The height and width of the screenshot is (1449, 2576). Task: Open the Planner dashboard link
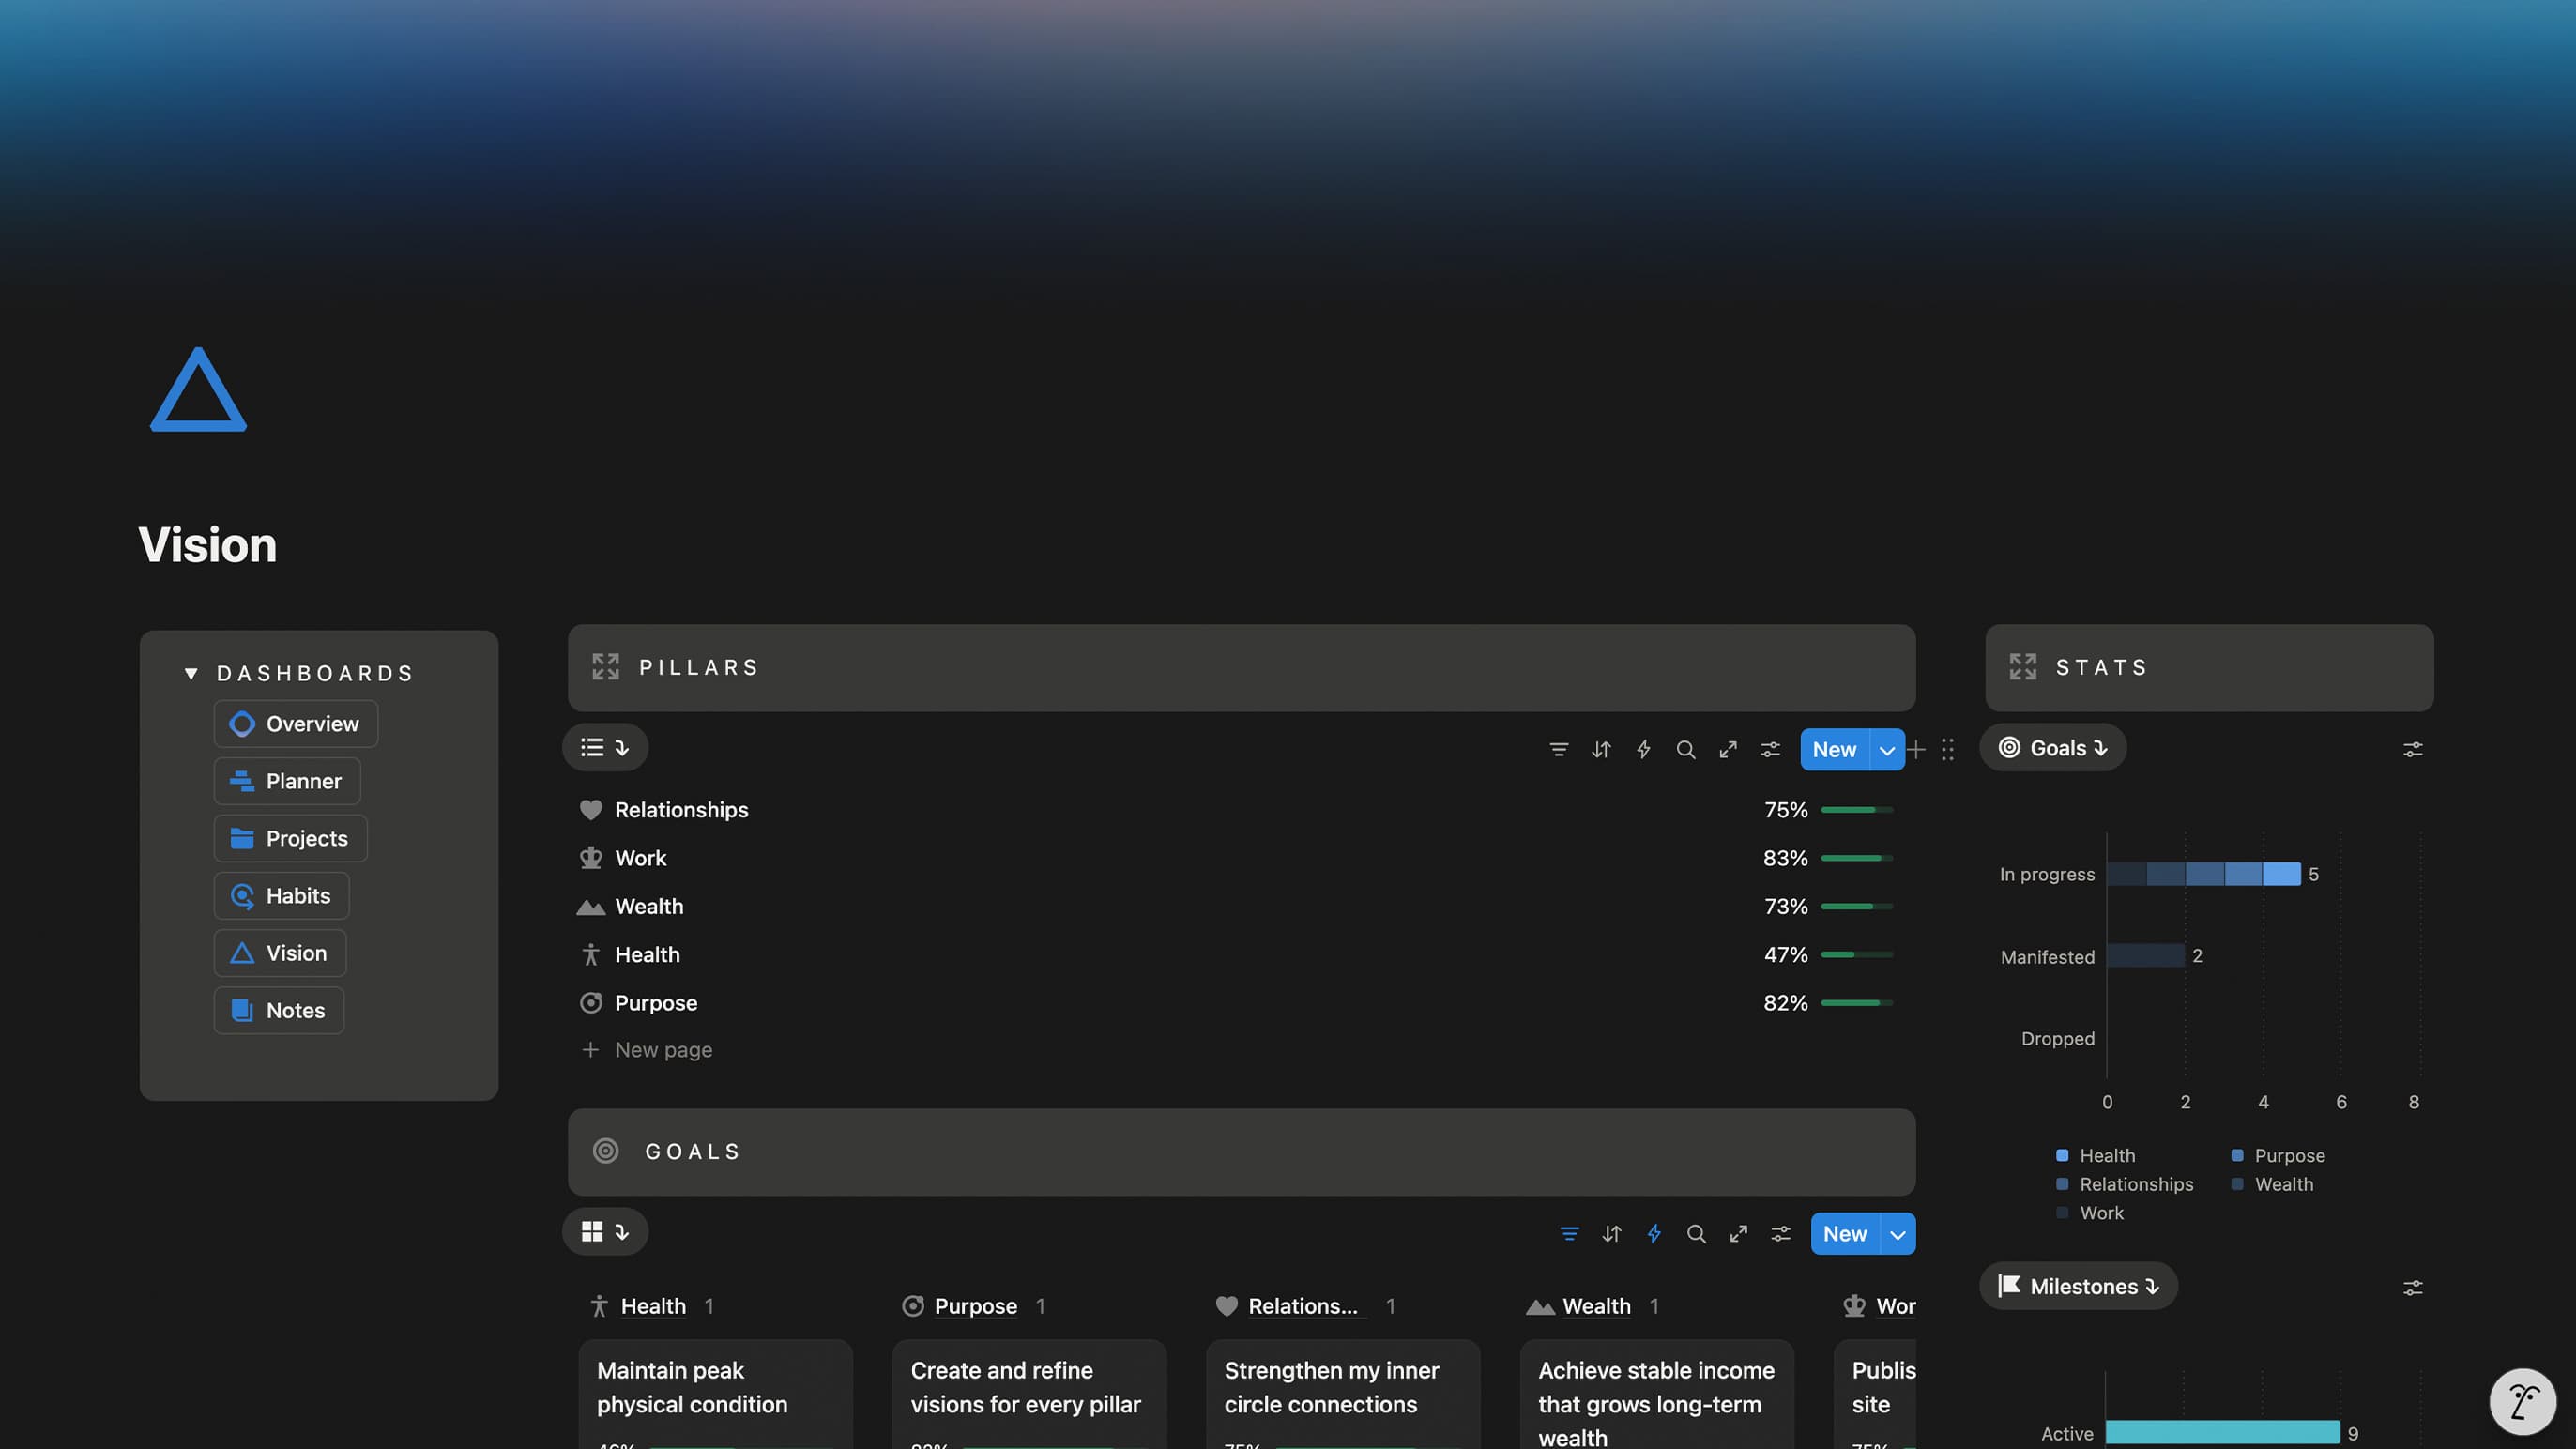(x=287, y=781)
